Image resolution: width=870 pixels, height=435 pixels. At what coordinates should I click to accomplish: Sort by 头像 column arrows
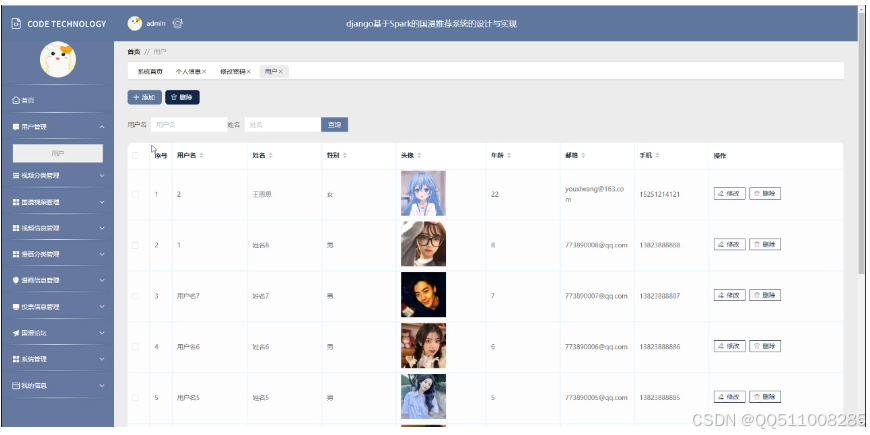pos(419,156)
